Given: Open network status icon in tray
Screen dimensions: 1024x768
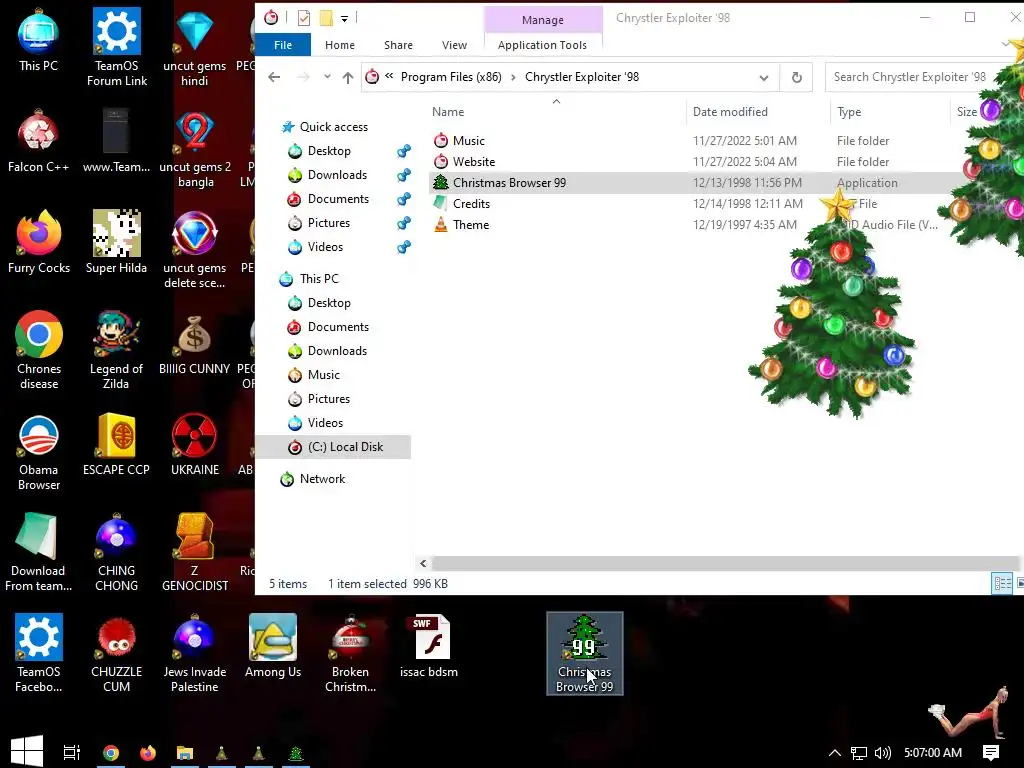Looking at the screenshot, I should pos(859,753).
